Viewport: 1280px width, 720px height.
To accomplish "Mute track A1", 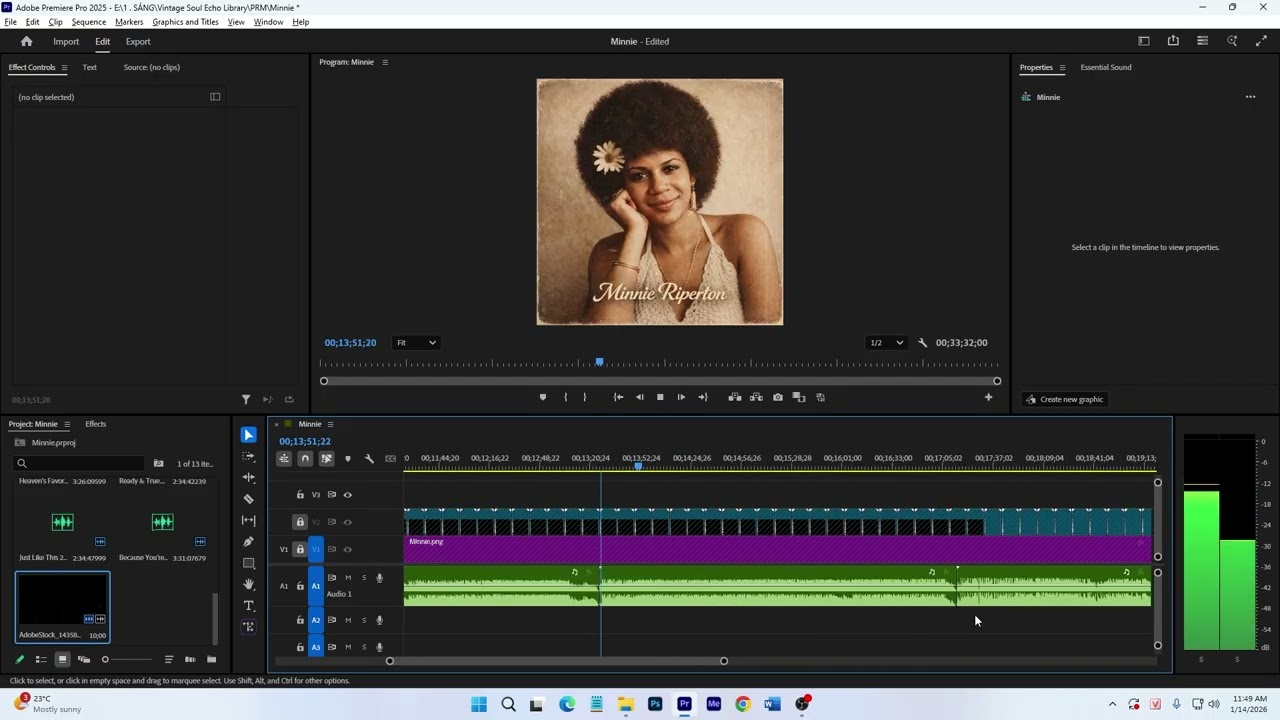I will [348, 578].
